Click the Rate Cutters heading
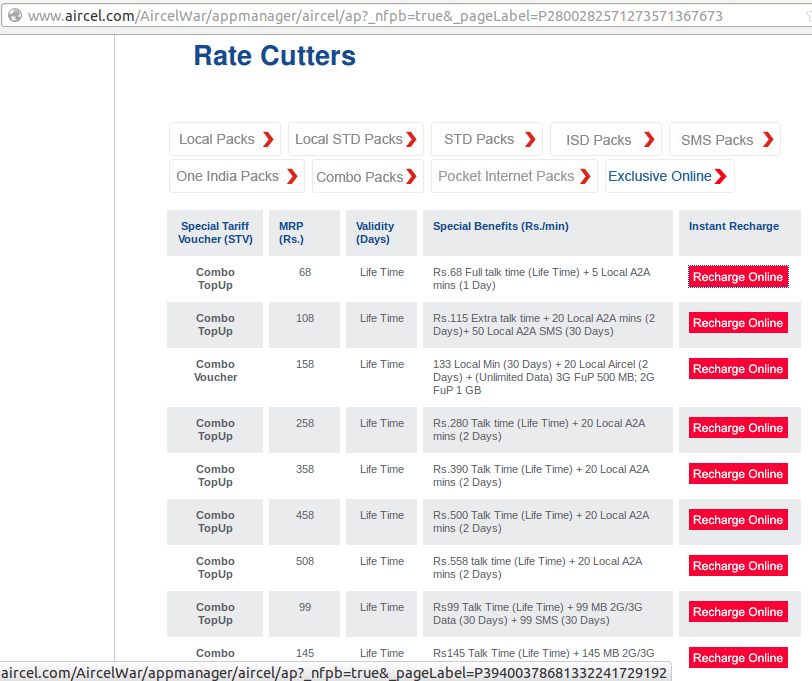Screen dimensions: 812x681 (274, 56)
